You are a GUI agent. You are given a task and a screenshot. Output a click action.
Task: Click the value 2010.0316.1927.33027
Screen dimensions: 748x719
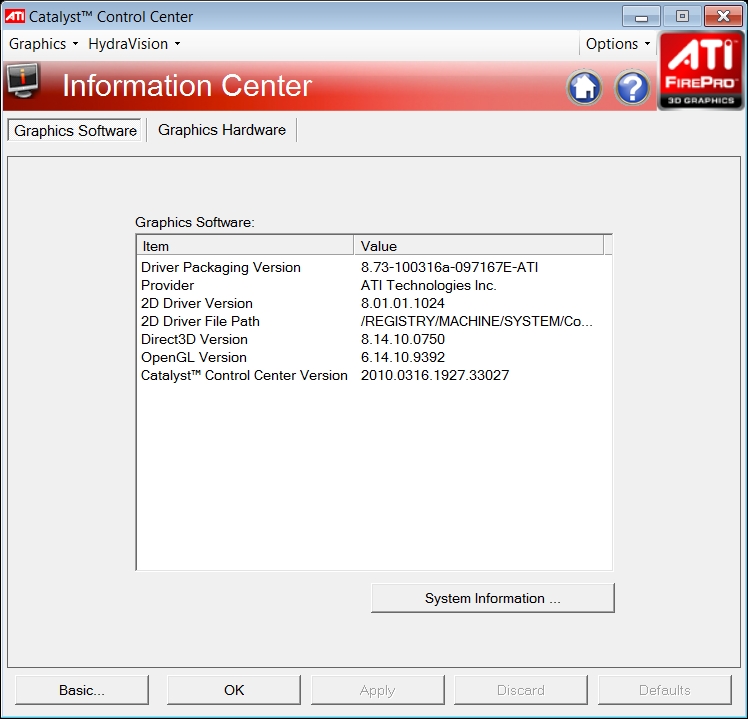point(435,375)
